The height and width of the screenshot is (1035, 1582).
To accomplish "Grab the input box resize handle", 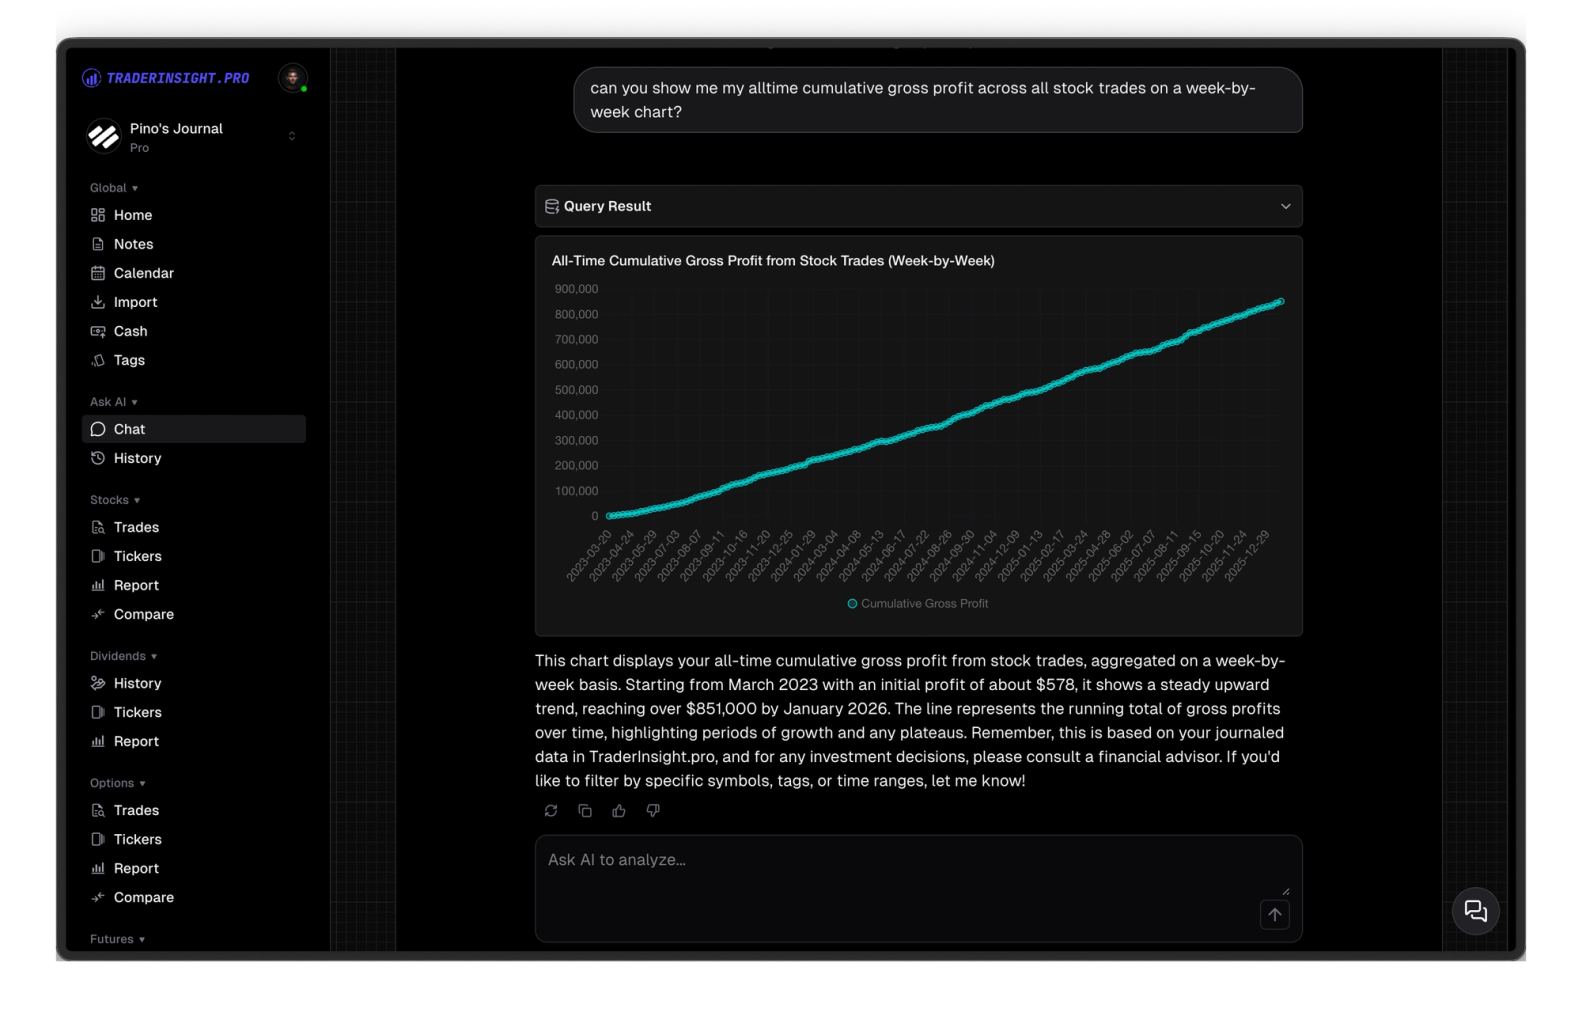I will pyautogui.click(x=1286, y=891).
